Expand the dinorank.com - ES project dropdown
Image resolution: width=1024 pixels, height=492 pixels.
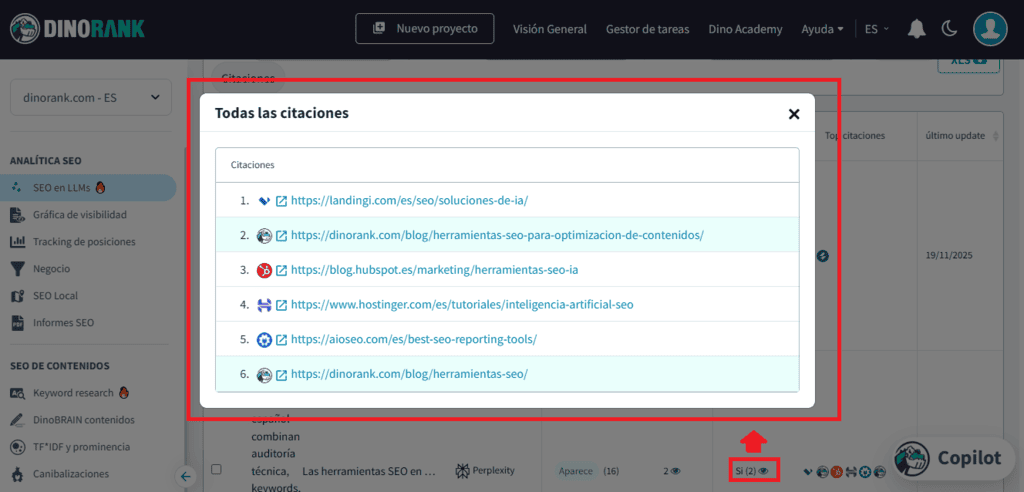[91, 97]
